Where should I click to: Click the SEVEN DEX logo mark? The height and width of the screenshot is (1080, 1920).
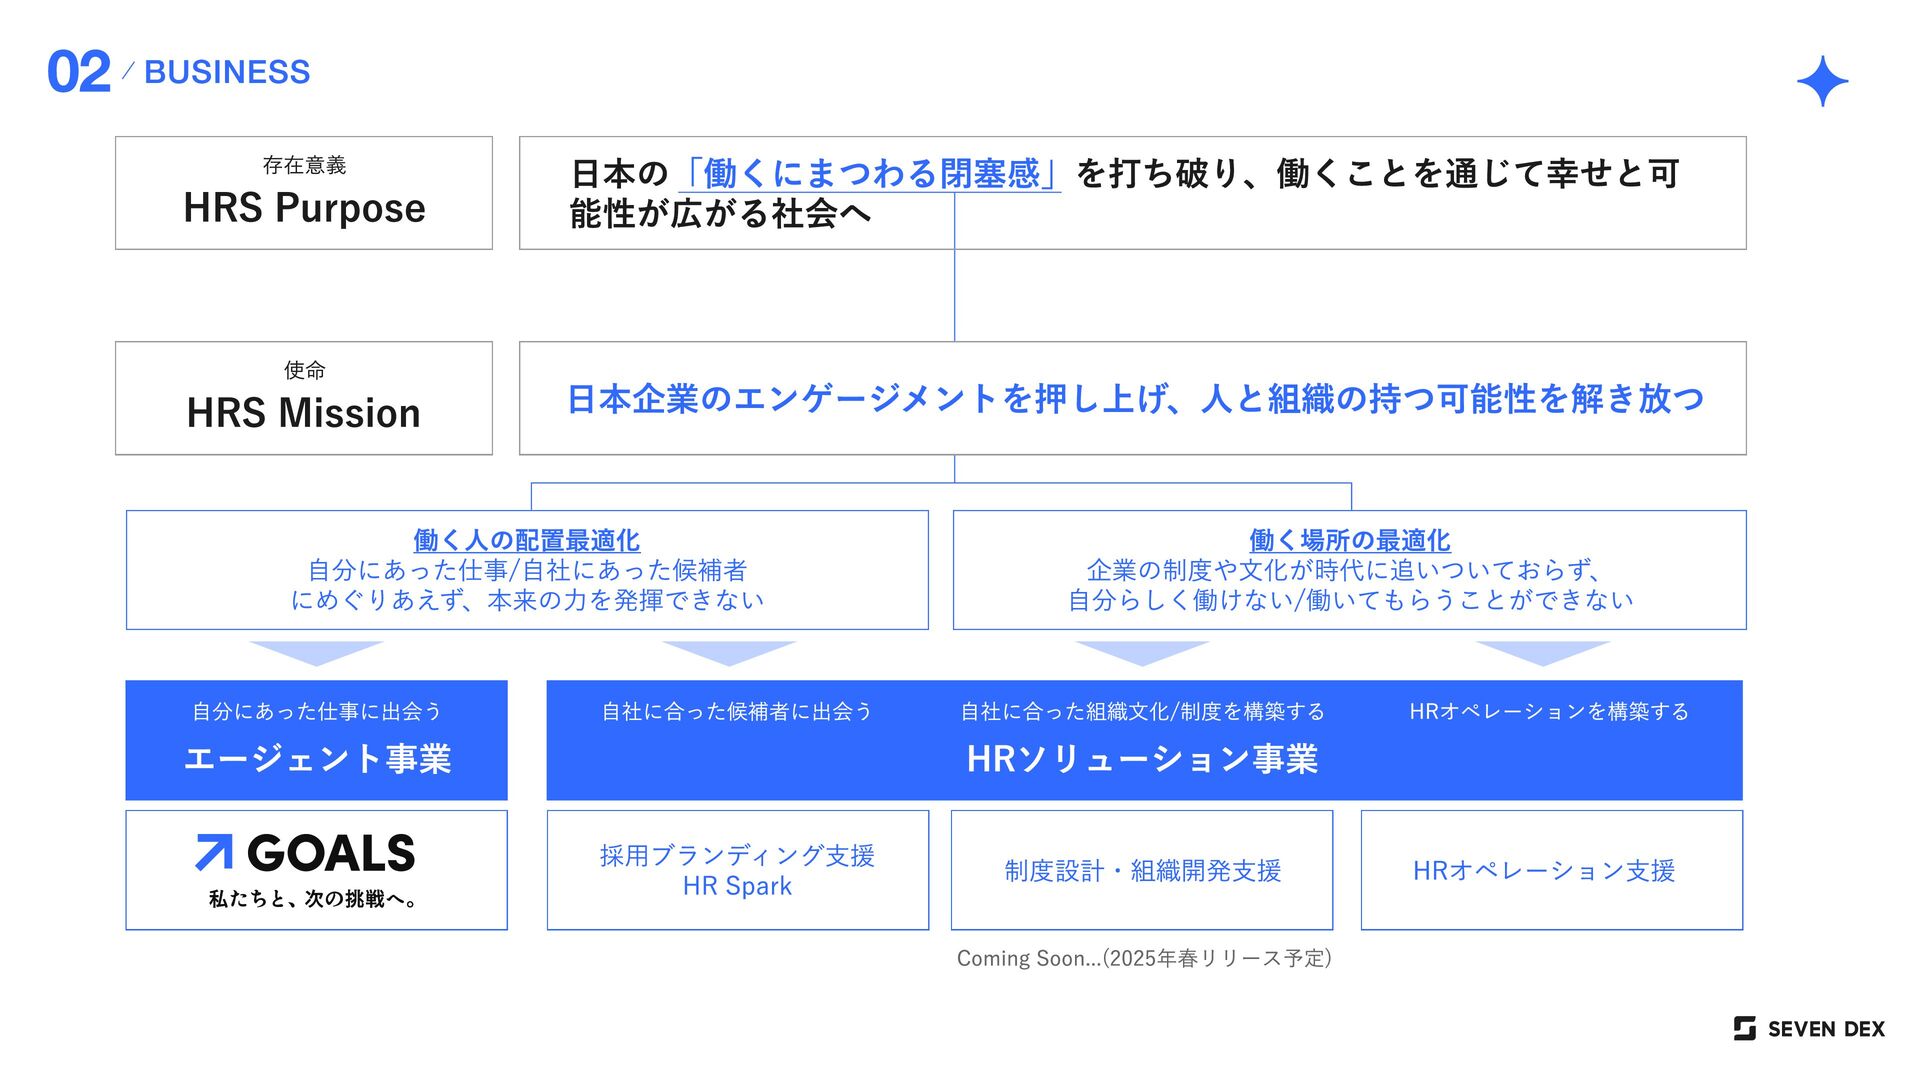1744,1028
